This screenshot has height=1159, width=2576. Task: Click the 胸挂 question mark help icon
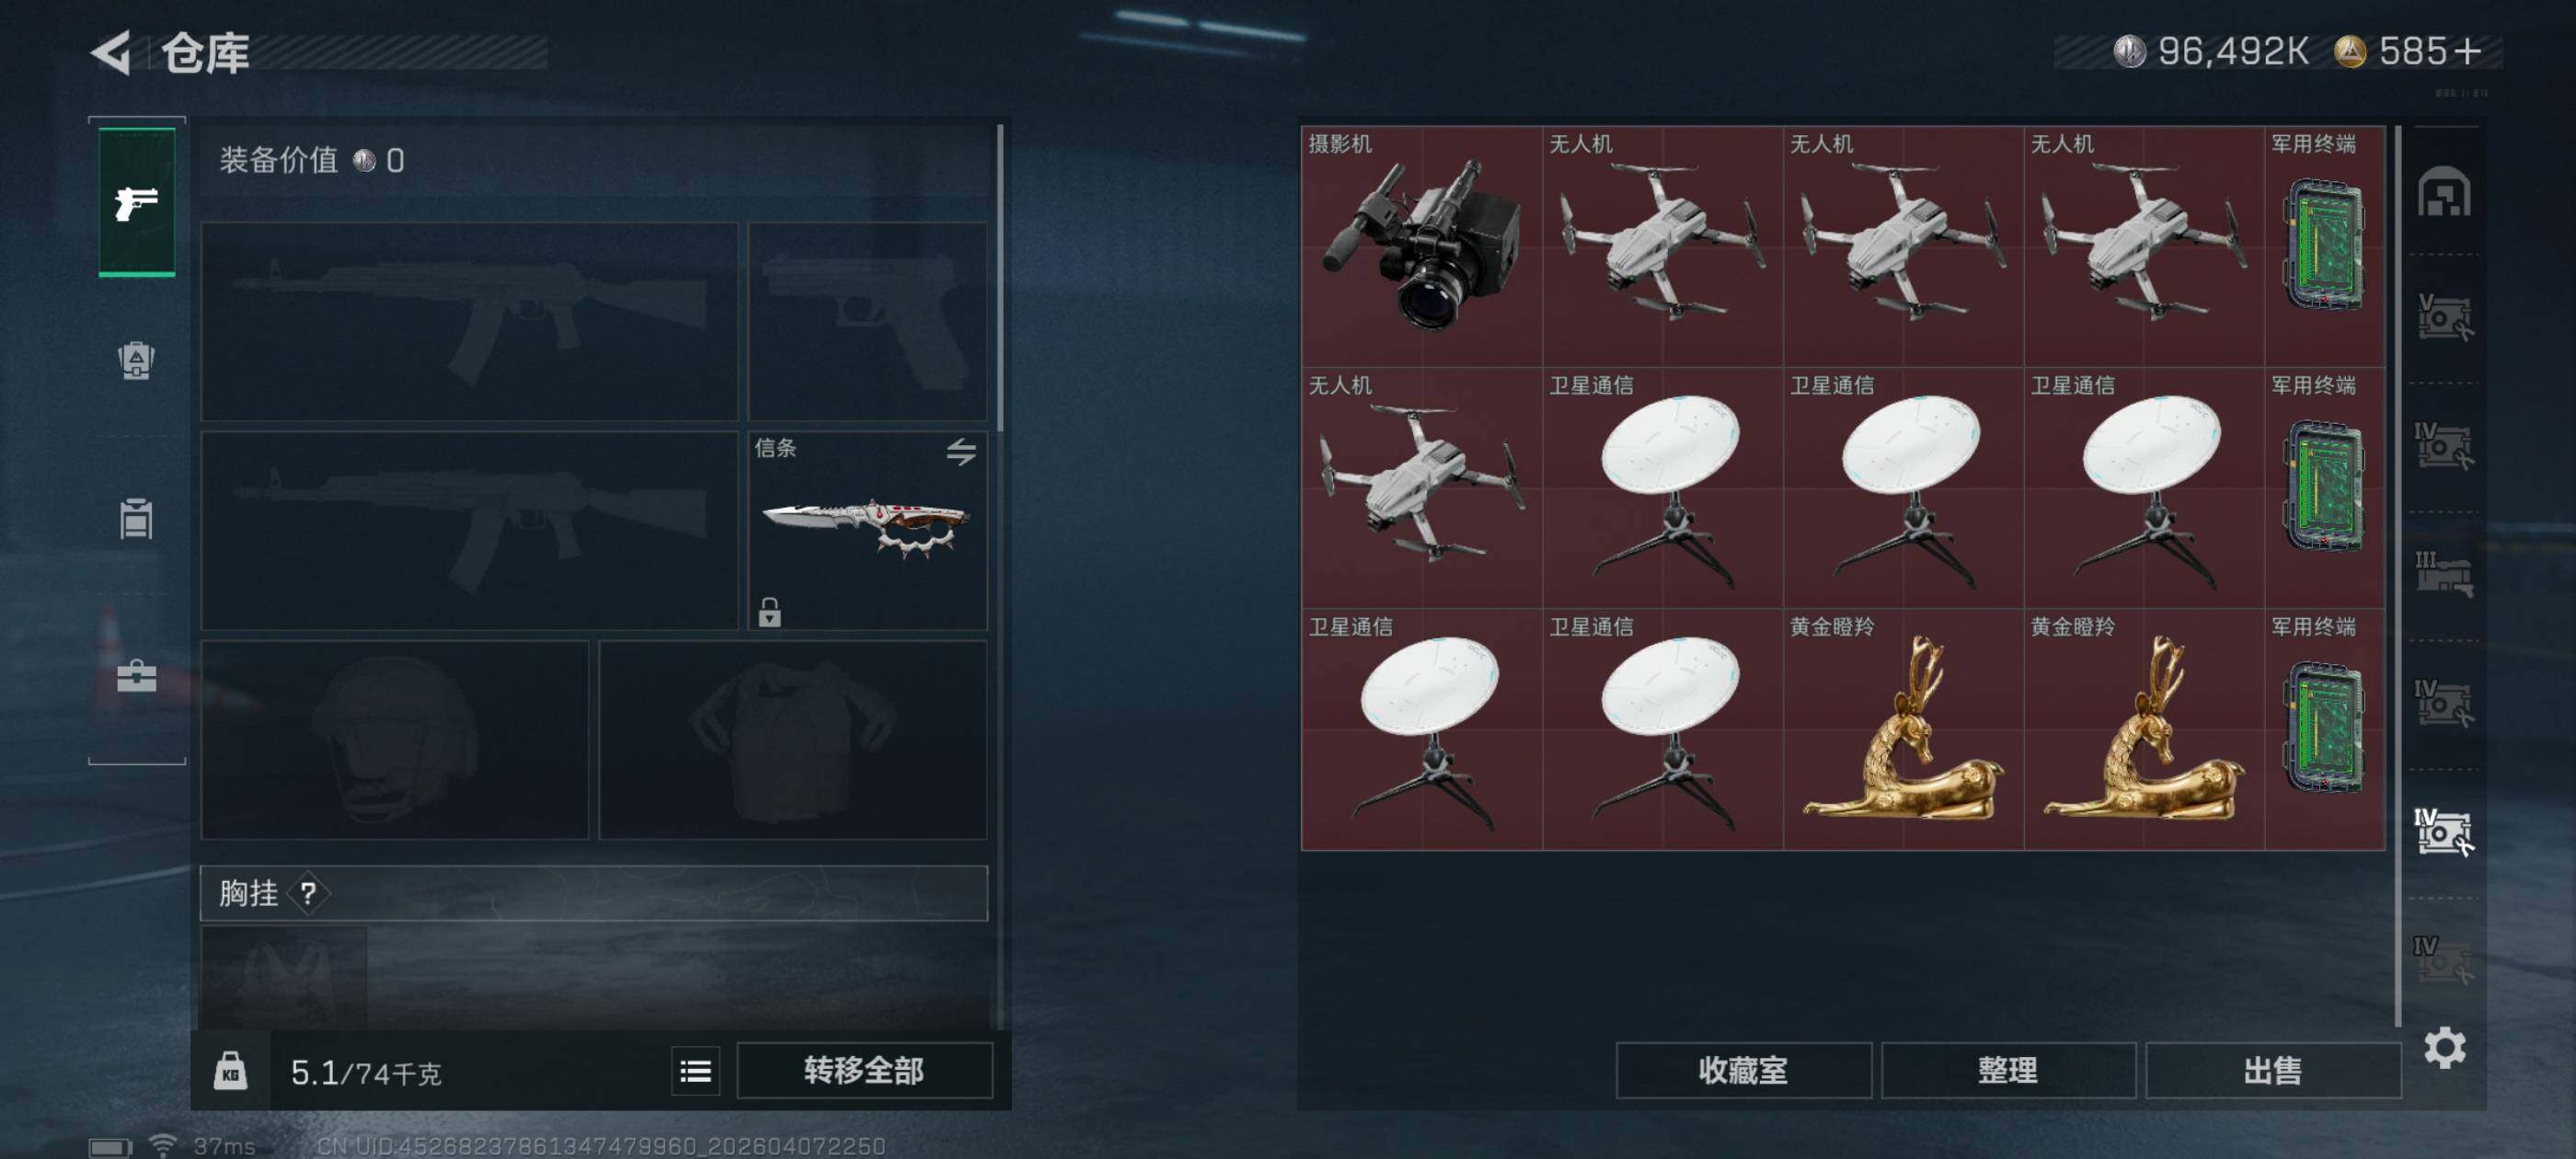click(x=308, y=893)
